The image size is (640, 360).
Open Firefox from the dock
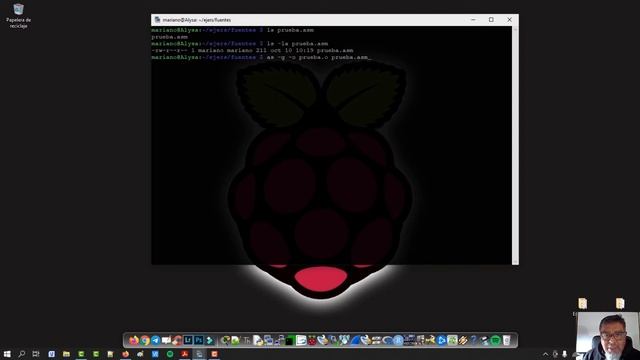tap(134, 340)
